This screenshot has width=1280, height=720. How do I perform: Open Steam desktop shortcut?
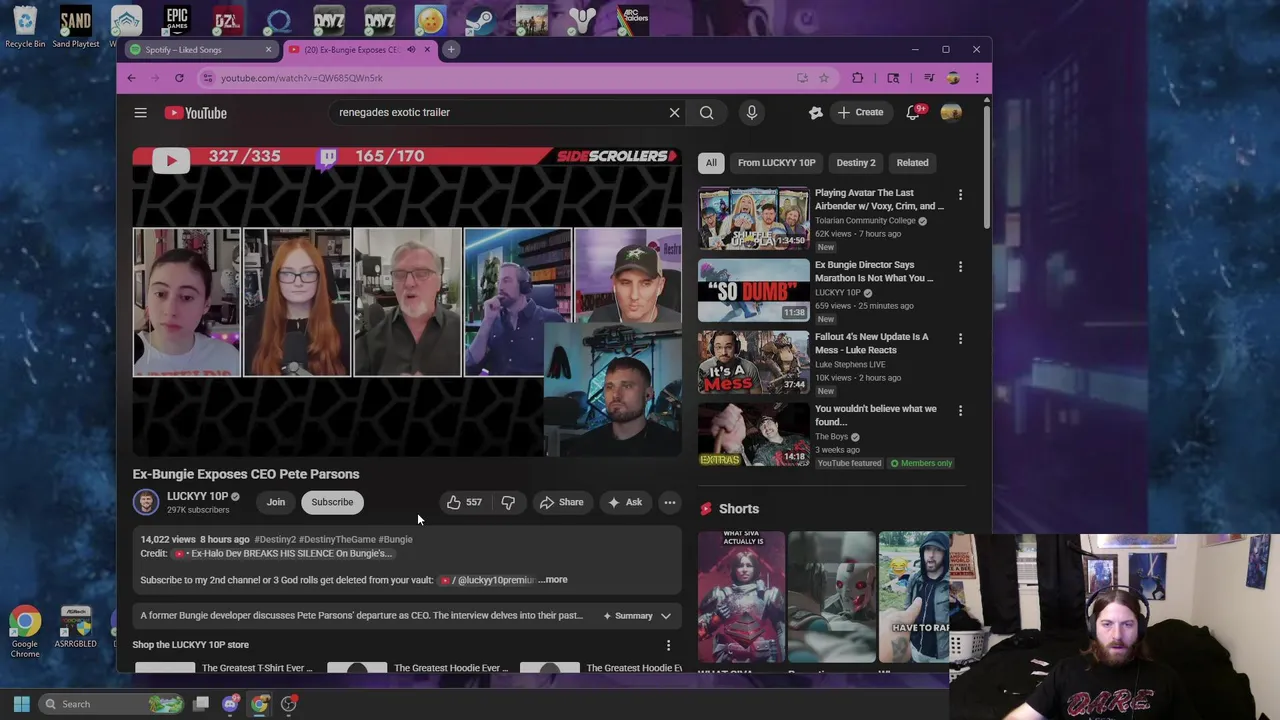[480, 20]
